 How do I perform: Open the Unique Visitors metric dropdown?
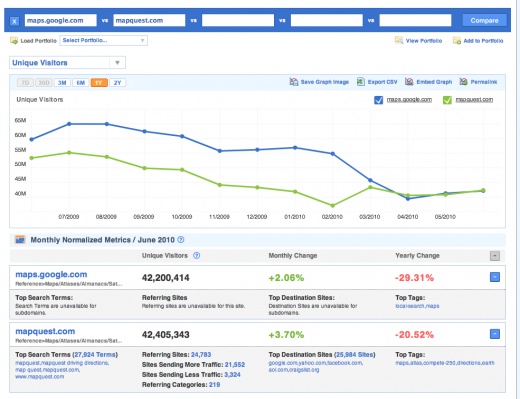tap(67, 63)
